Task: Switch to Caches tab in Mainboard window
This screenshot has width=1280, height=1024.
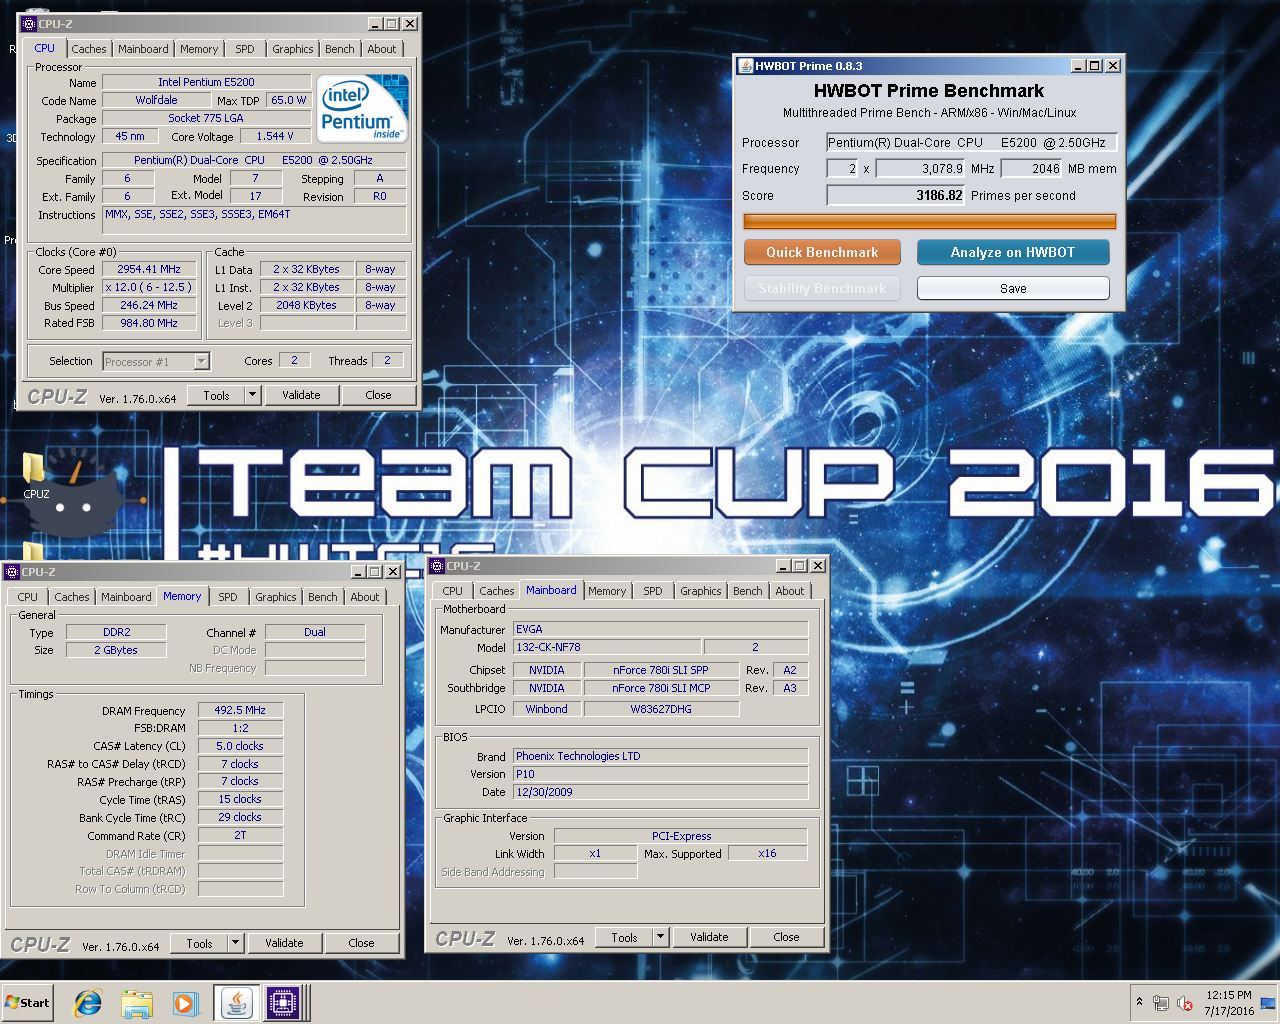Action: pyautogui.click(x=497, y=591)
